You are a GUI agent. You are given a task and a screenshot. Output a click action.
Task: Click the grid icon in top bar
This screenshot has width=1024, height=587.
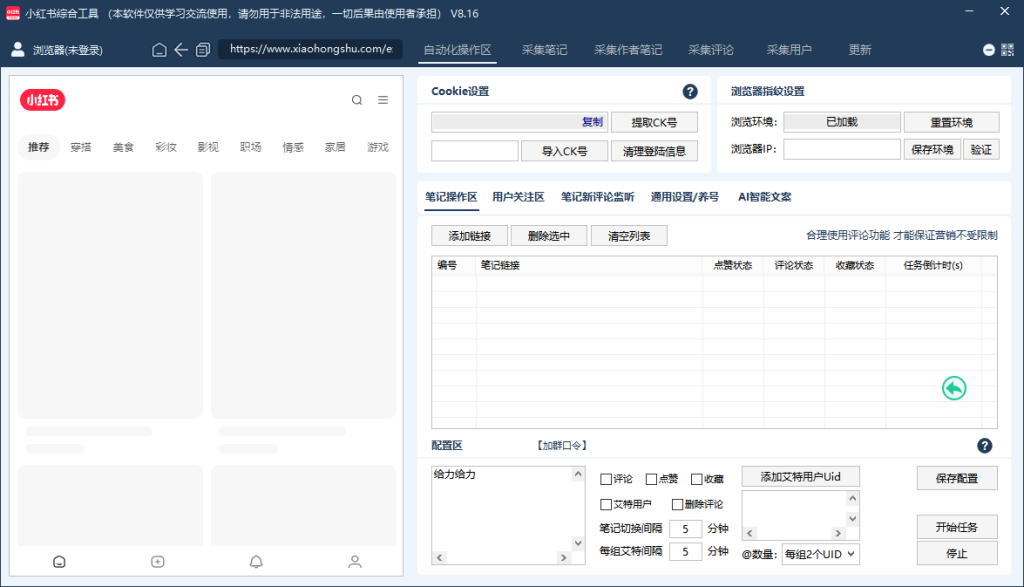1007,50
